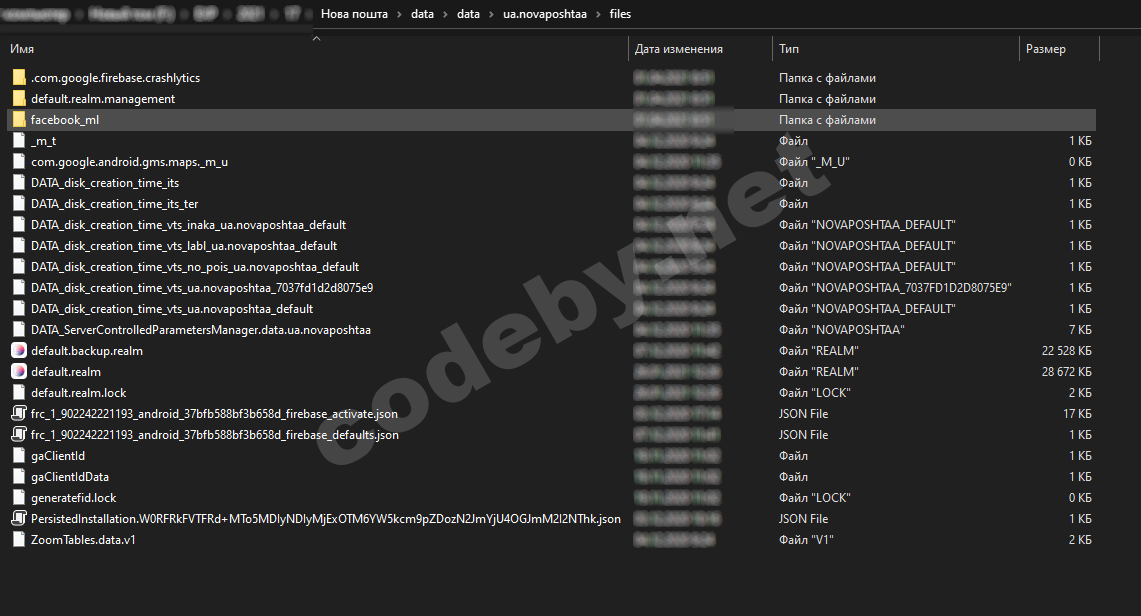The image size is (1141, 616).
Task: Click Realm icon of default.realm file
Action: click(x=19, y=372)
